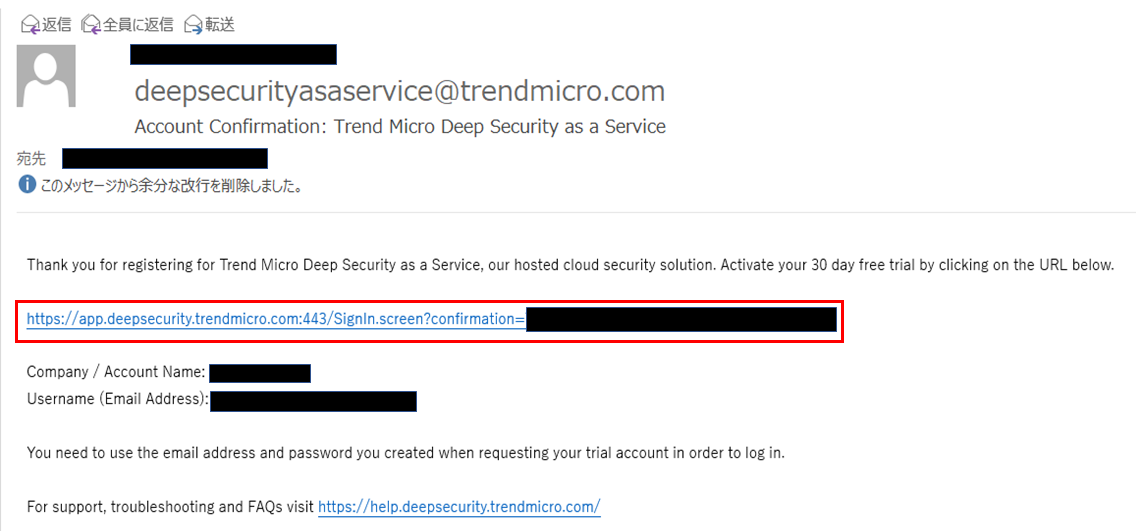This screenshot has width=1136, height=531.
Task: Click the sender's avatar placeholder picture
Action: tap(46, 76)
